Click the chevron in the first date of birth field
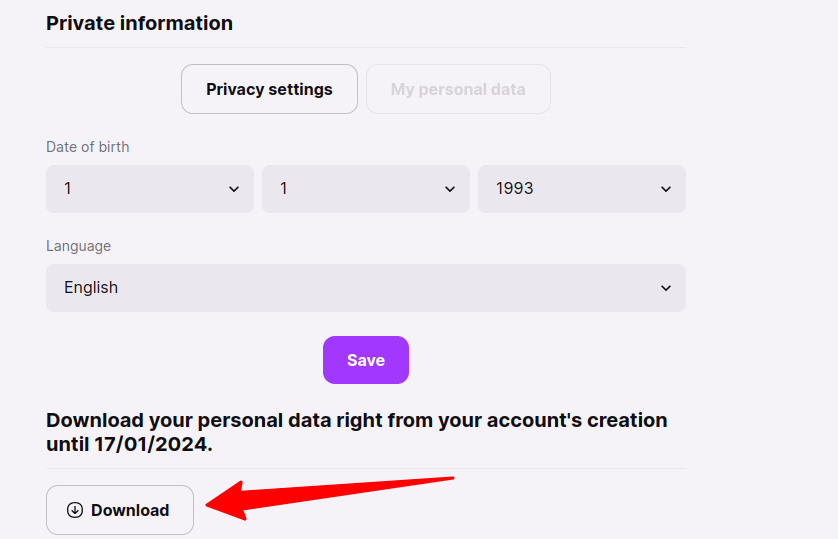 [x=234, y=189]
